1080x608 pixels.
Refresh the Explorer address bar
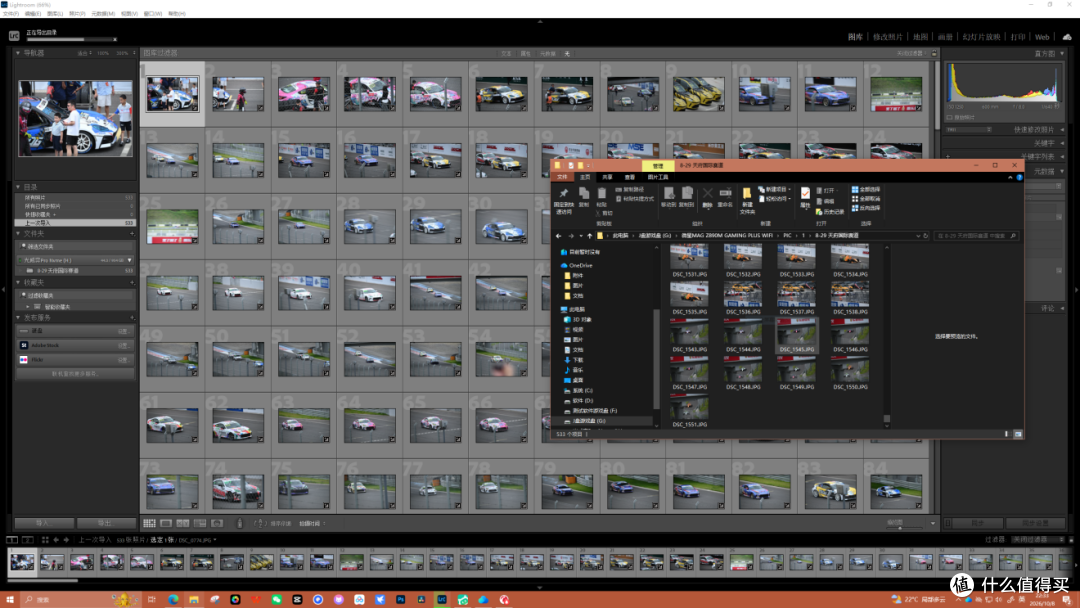point(926,235)
